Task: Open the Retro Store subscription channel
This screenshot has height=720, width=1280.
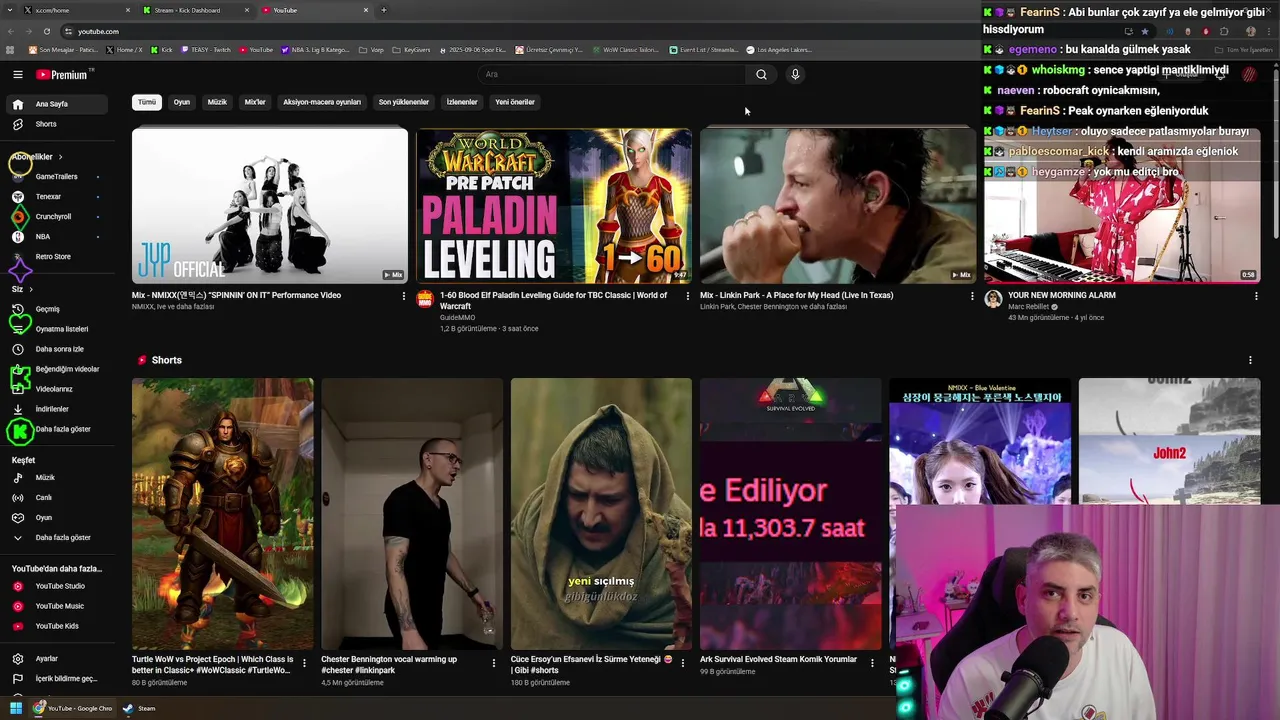Action: click(x=58, y=256)
